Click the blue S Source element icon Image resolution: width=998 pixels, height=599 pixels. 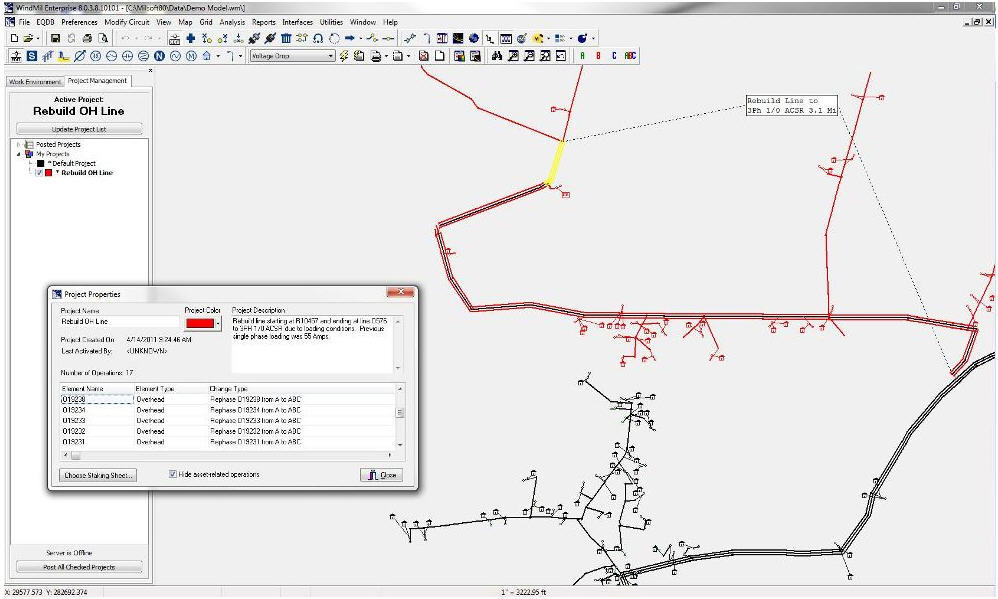pyautogui.click(x=31, y=56)
